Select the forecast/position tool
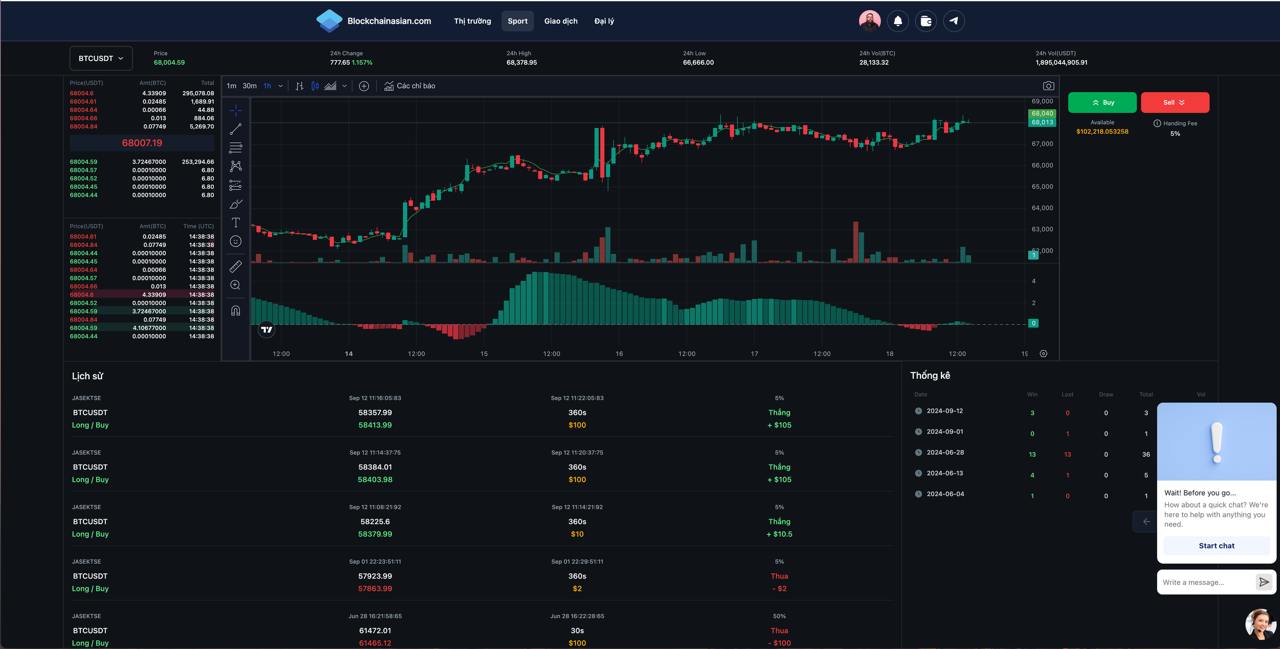The width and height of the screenshot is (1280, 649). click(235, 185)
